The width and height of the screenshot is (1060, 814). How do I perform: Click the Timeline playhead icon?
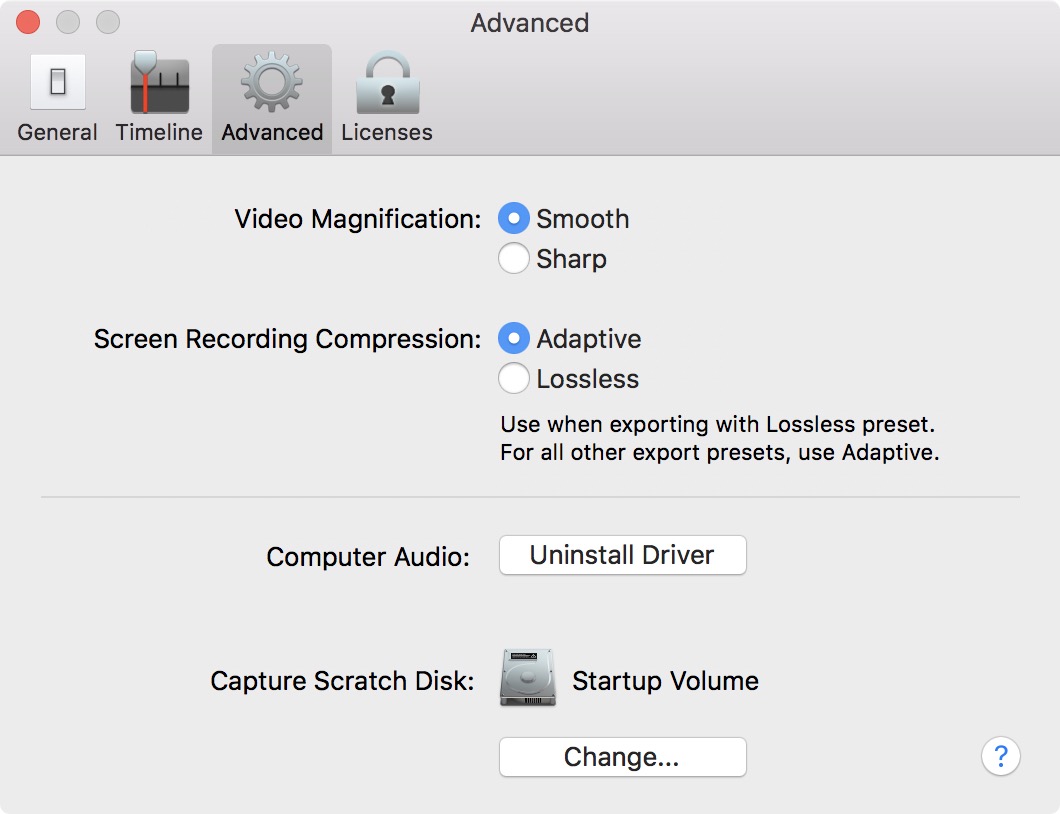[159, 82]
